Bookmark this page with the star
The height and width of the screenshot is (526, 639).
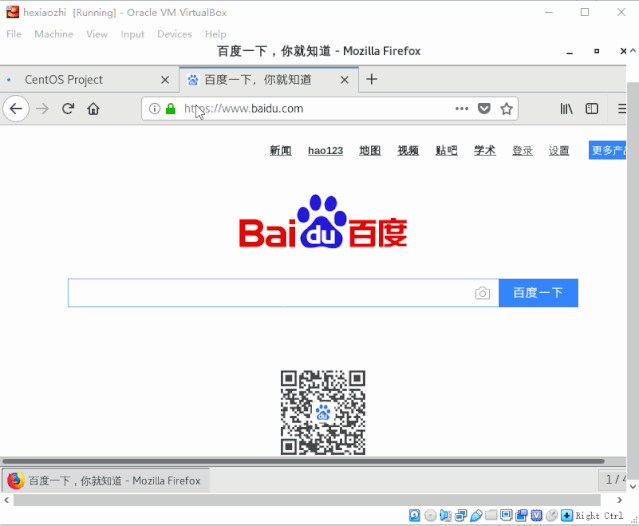click(506, 109)
